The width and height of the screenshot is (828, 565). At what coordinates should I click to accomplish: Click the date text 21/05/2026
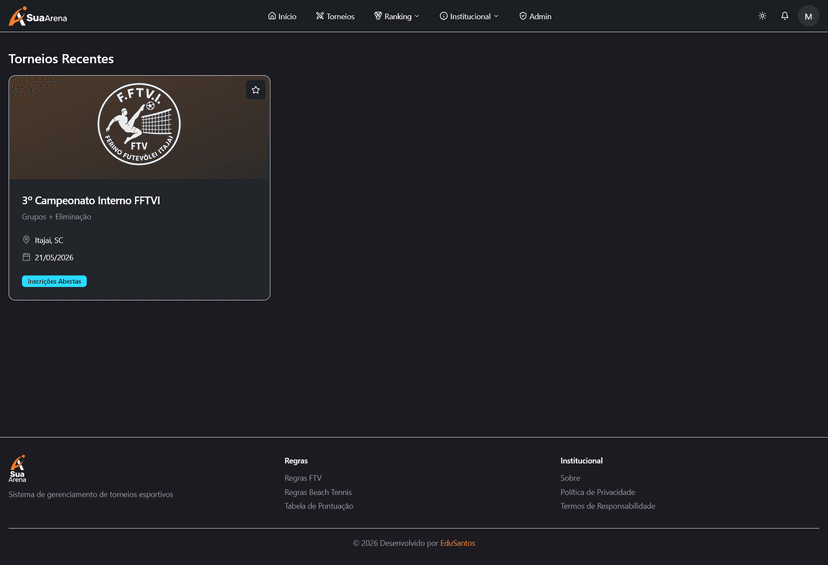pyautogui.click(x=54, y=258)
